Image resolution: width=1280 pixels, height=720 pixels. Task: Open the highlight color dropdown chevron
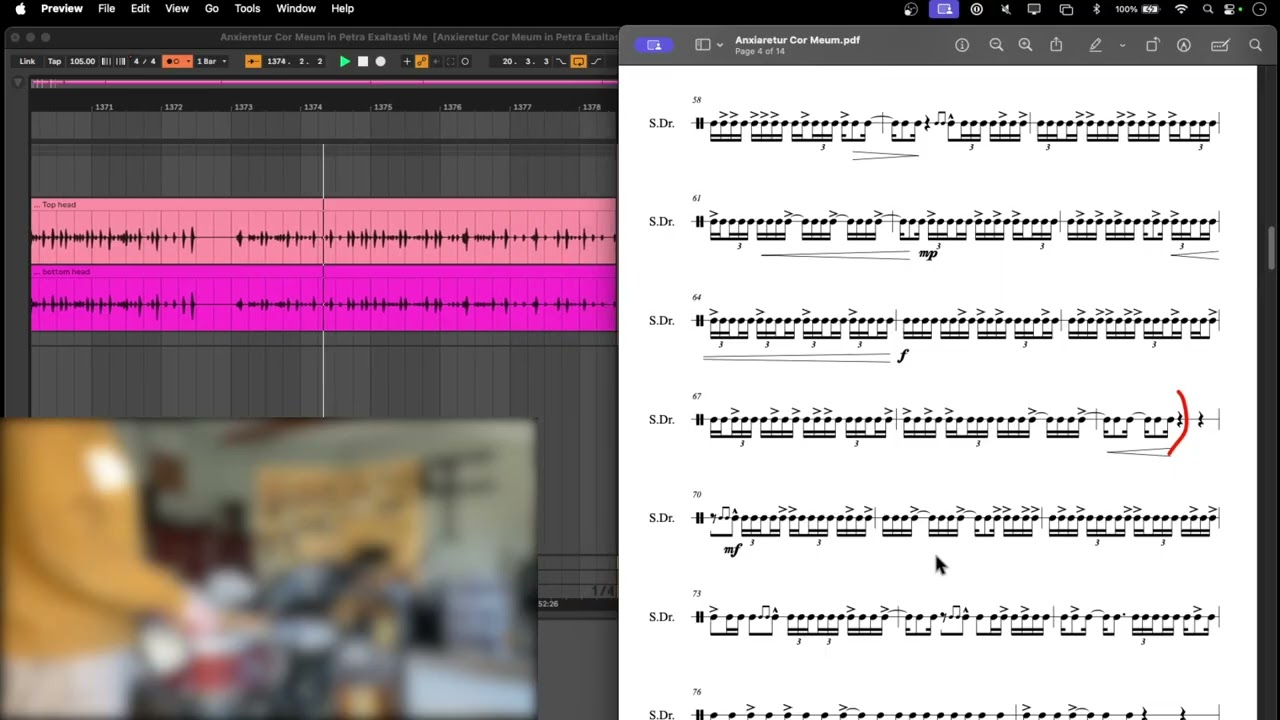pyautogui.click(x=1122, y=45)
